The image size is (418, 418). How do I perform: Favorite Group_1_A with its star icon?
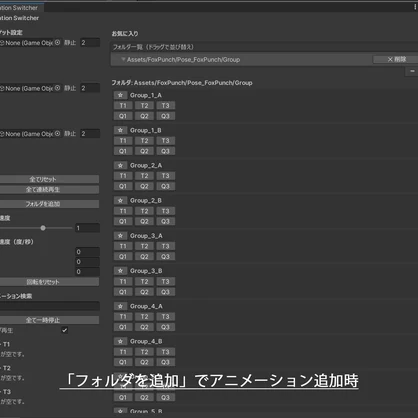click(x=120, y=95)
